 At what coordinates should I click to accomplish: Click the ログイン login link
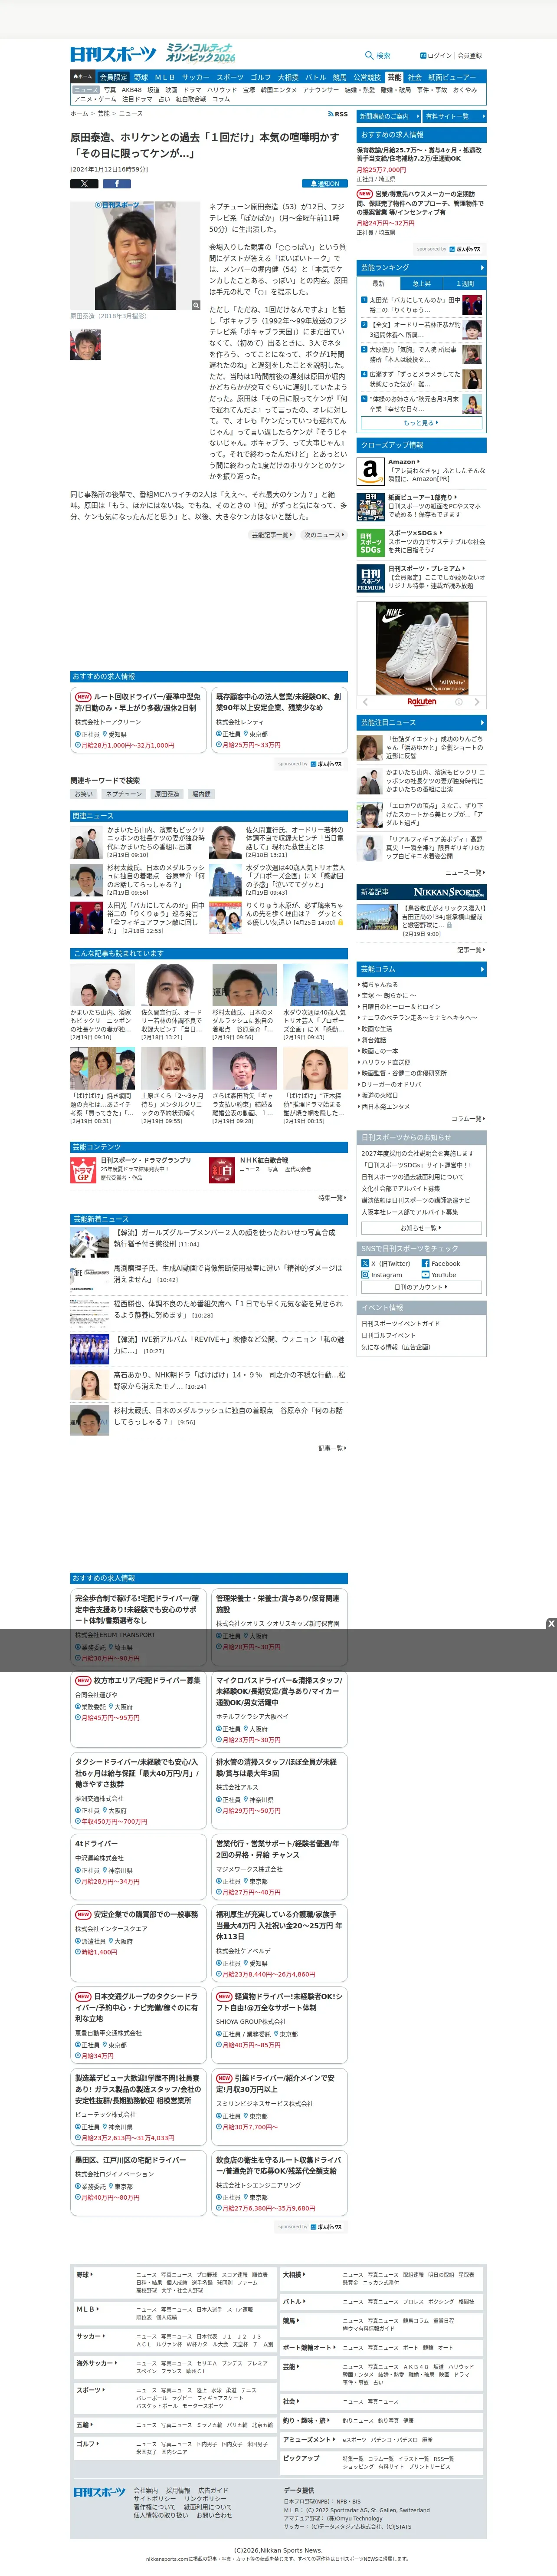[x=437, y=56]
